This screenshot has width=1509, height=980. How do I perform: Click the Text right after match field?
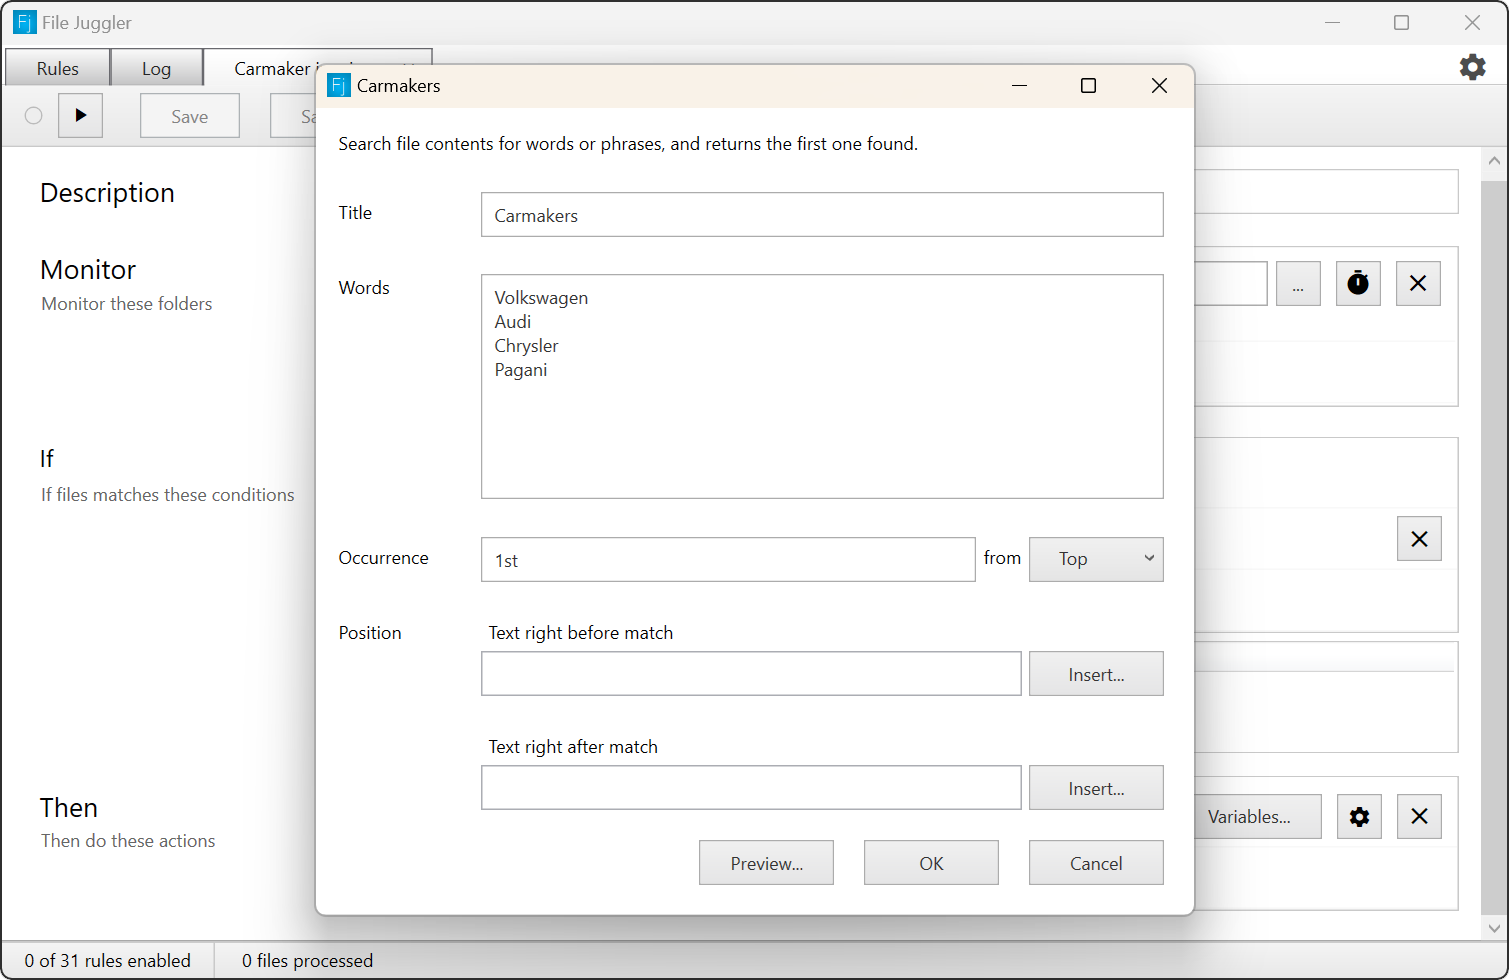tap(751, 788)
